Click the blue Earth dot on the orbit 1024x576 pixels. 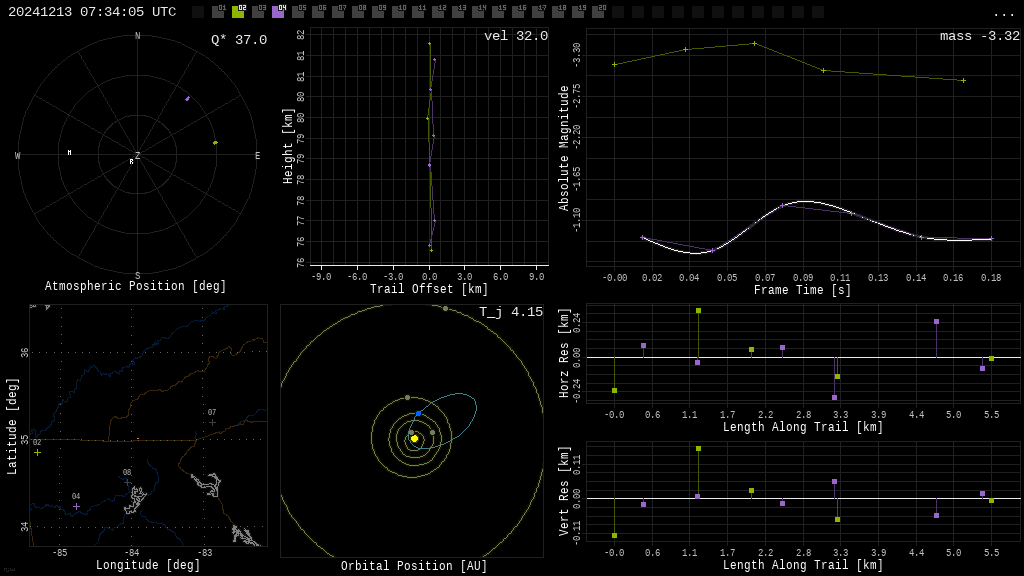(x=418, y=413)
